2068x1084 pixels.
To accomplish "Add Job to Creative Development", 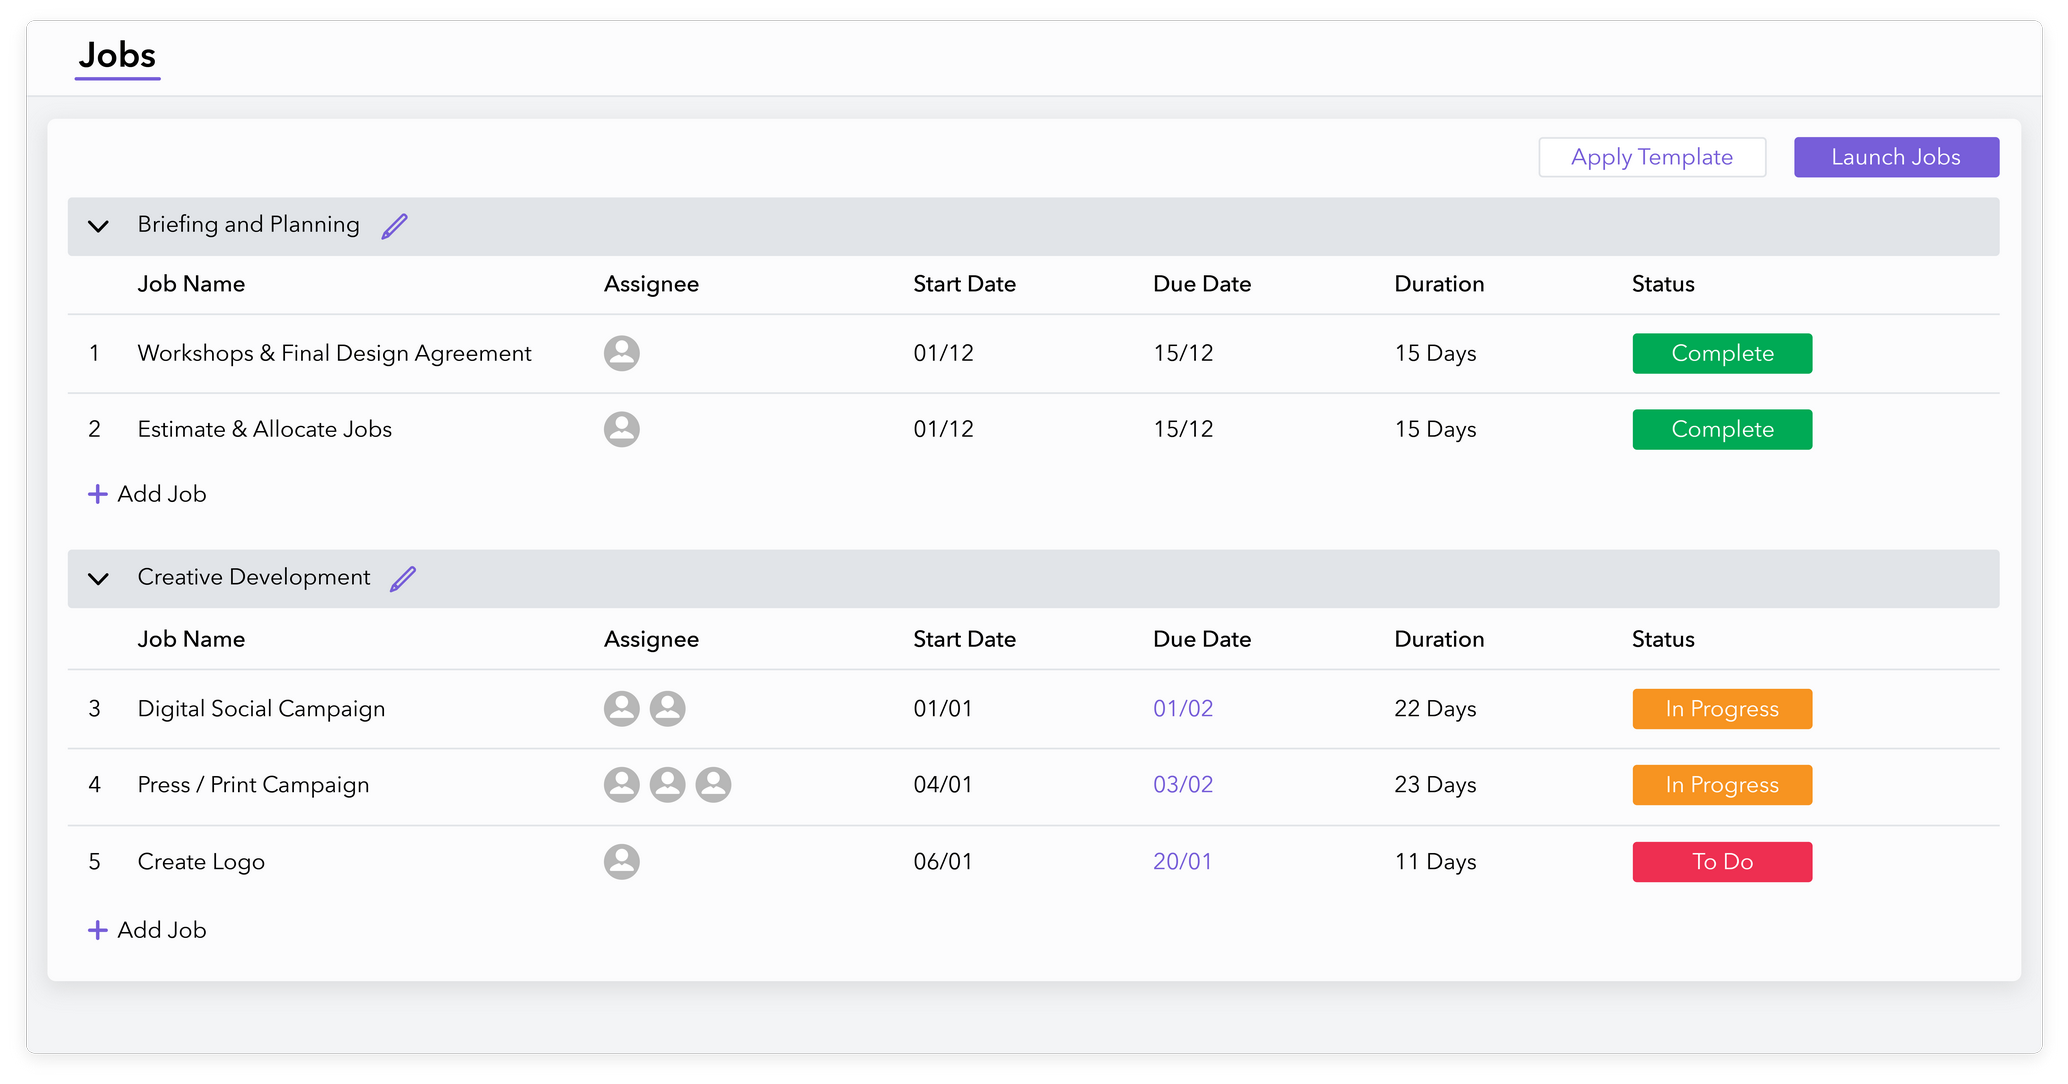I will pos(147,930).
